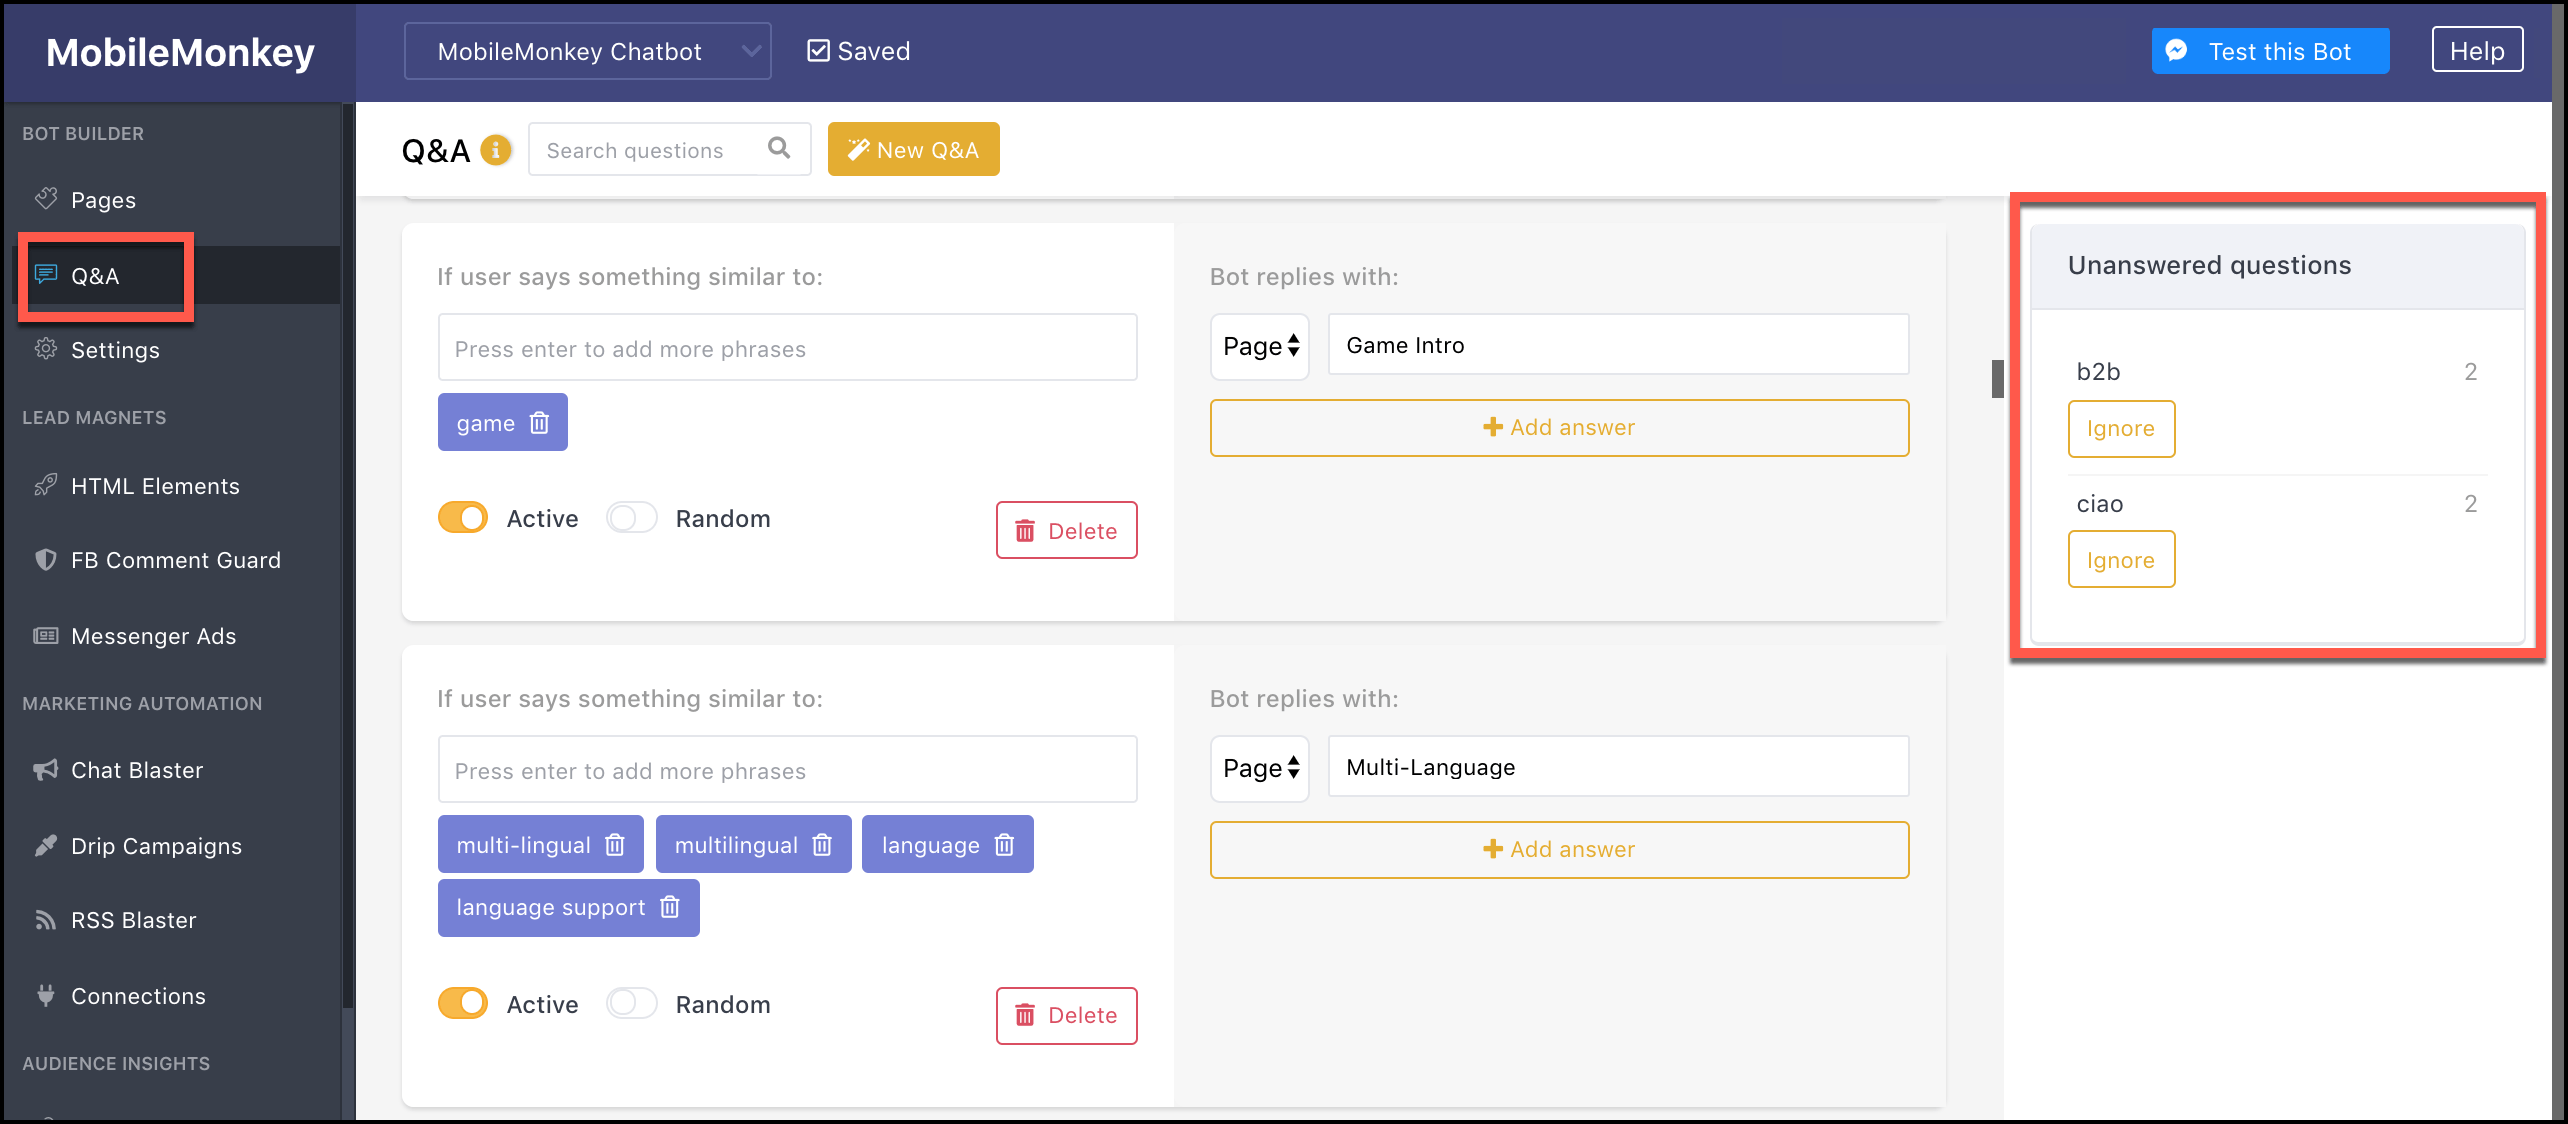Go to Pages in Bot Builder
Screen dimensions: 2568x1124
click(103, 200)
